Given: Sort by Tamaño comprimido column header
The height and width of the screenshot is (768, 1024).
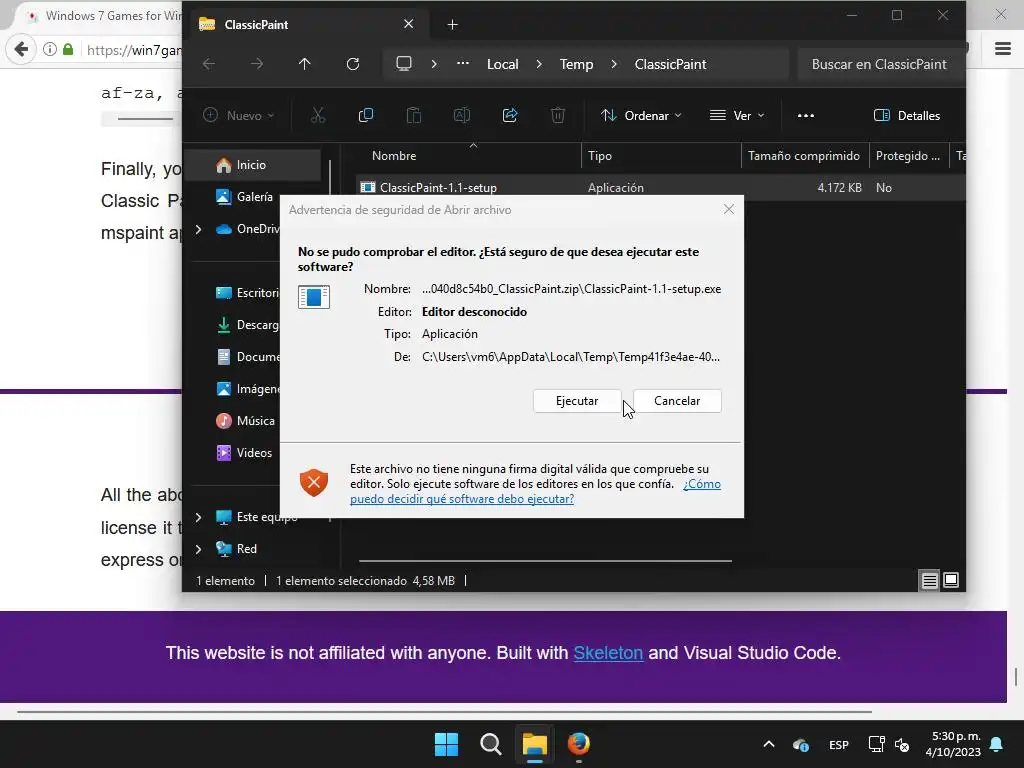Looking at the screenshot, I should pos(804,156).
